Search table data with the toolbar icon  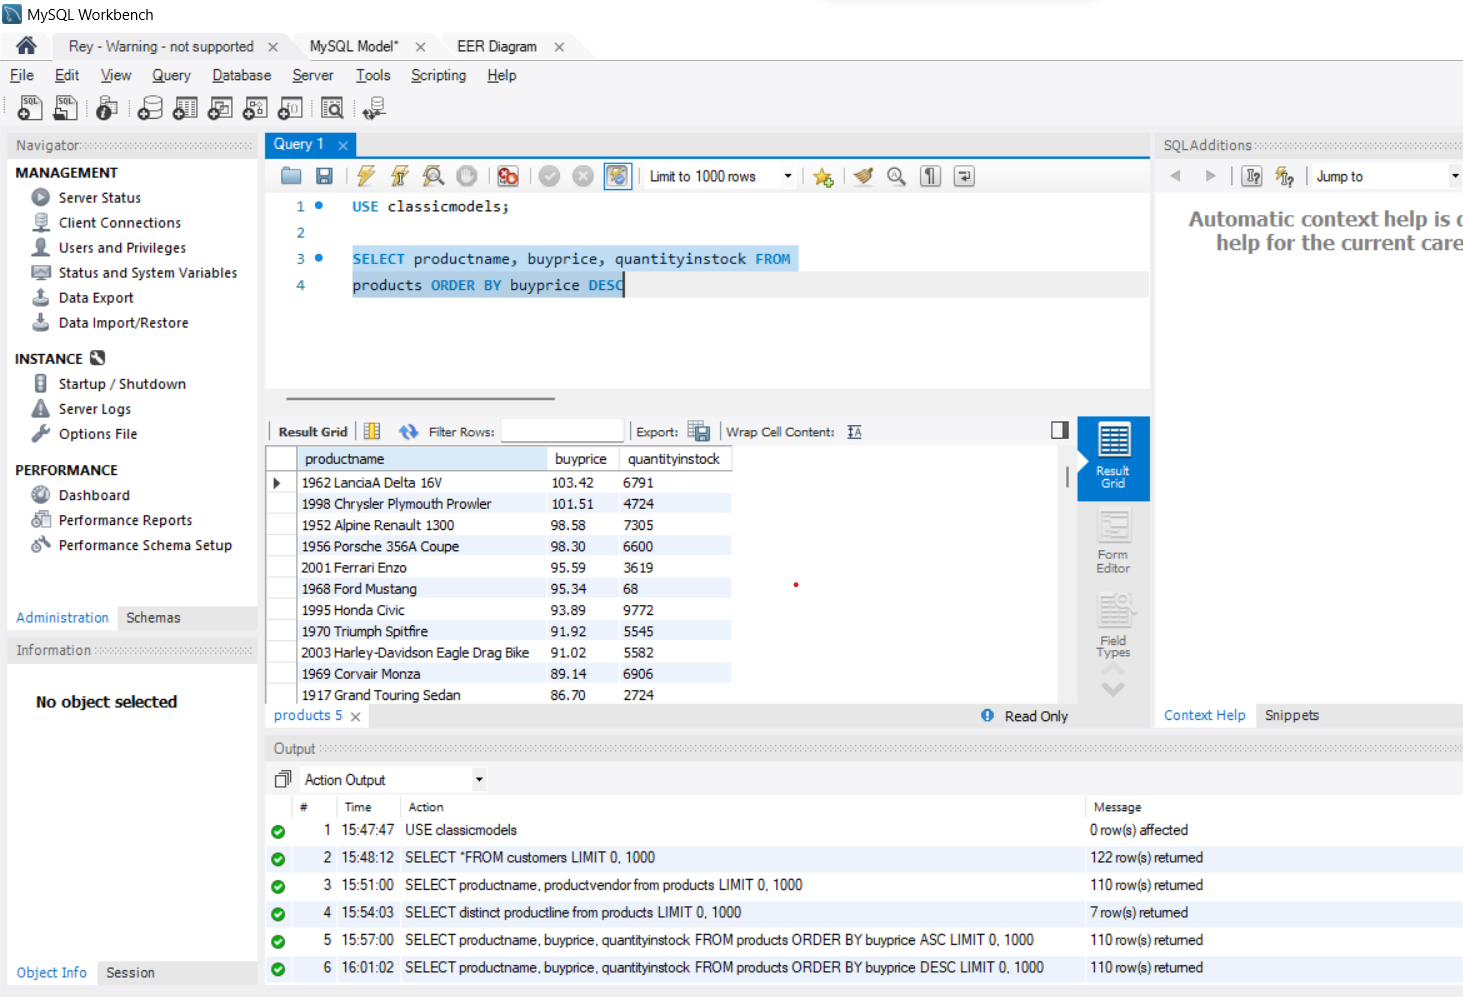332,108
